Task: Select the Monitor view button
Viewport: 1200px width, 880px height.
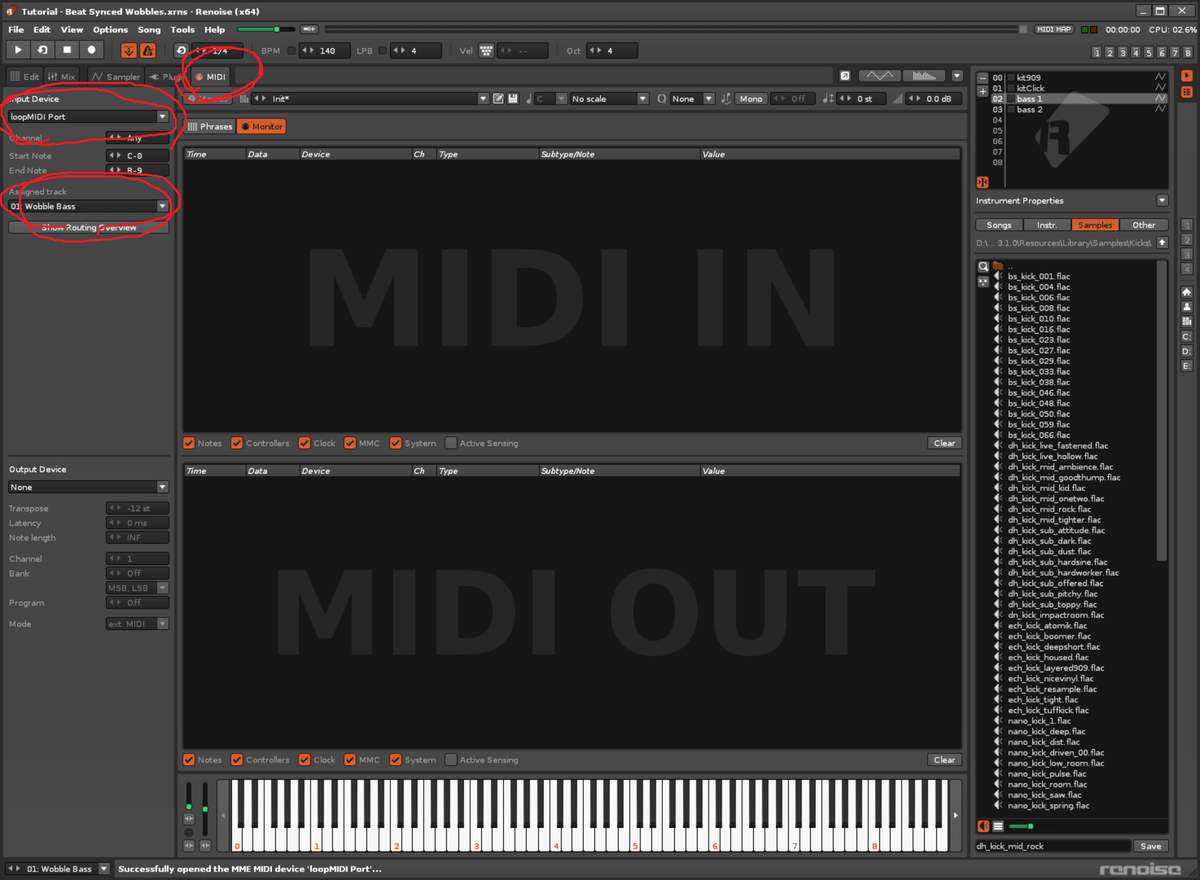Action: (x=261, y=127)
